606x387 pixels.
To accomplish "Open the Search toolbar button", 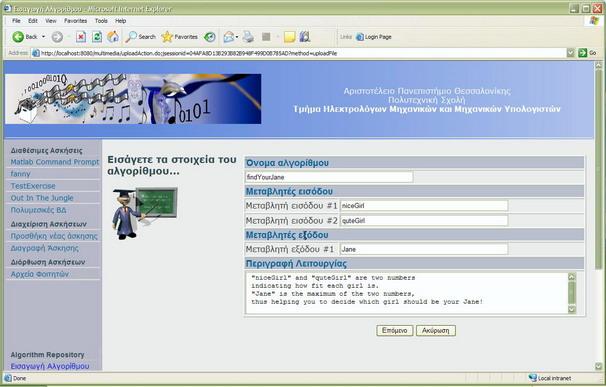I will tap(141, 37).
